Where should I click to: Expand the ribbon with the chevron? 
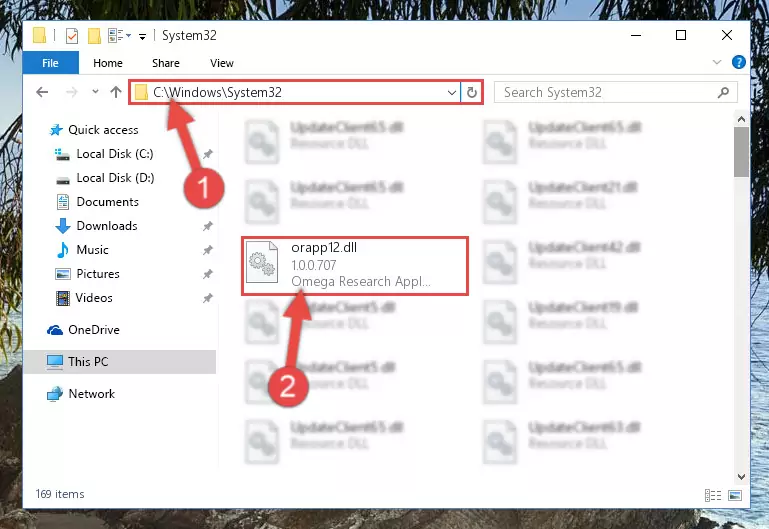[x=717, y=62]
